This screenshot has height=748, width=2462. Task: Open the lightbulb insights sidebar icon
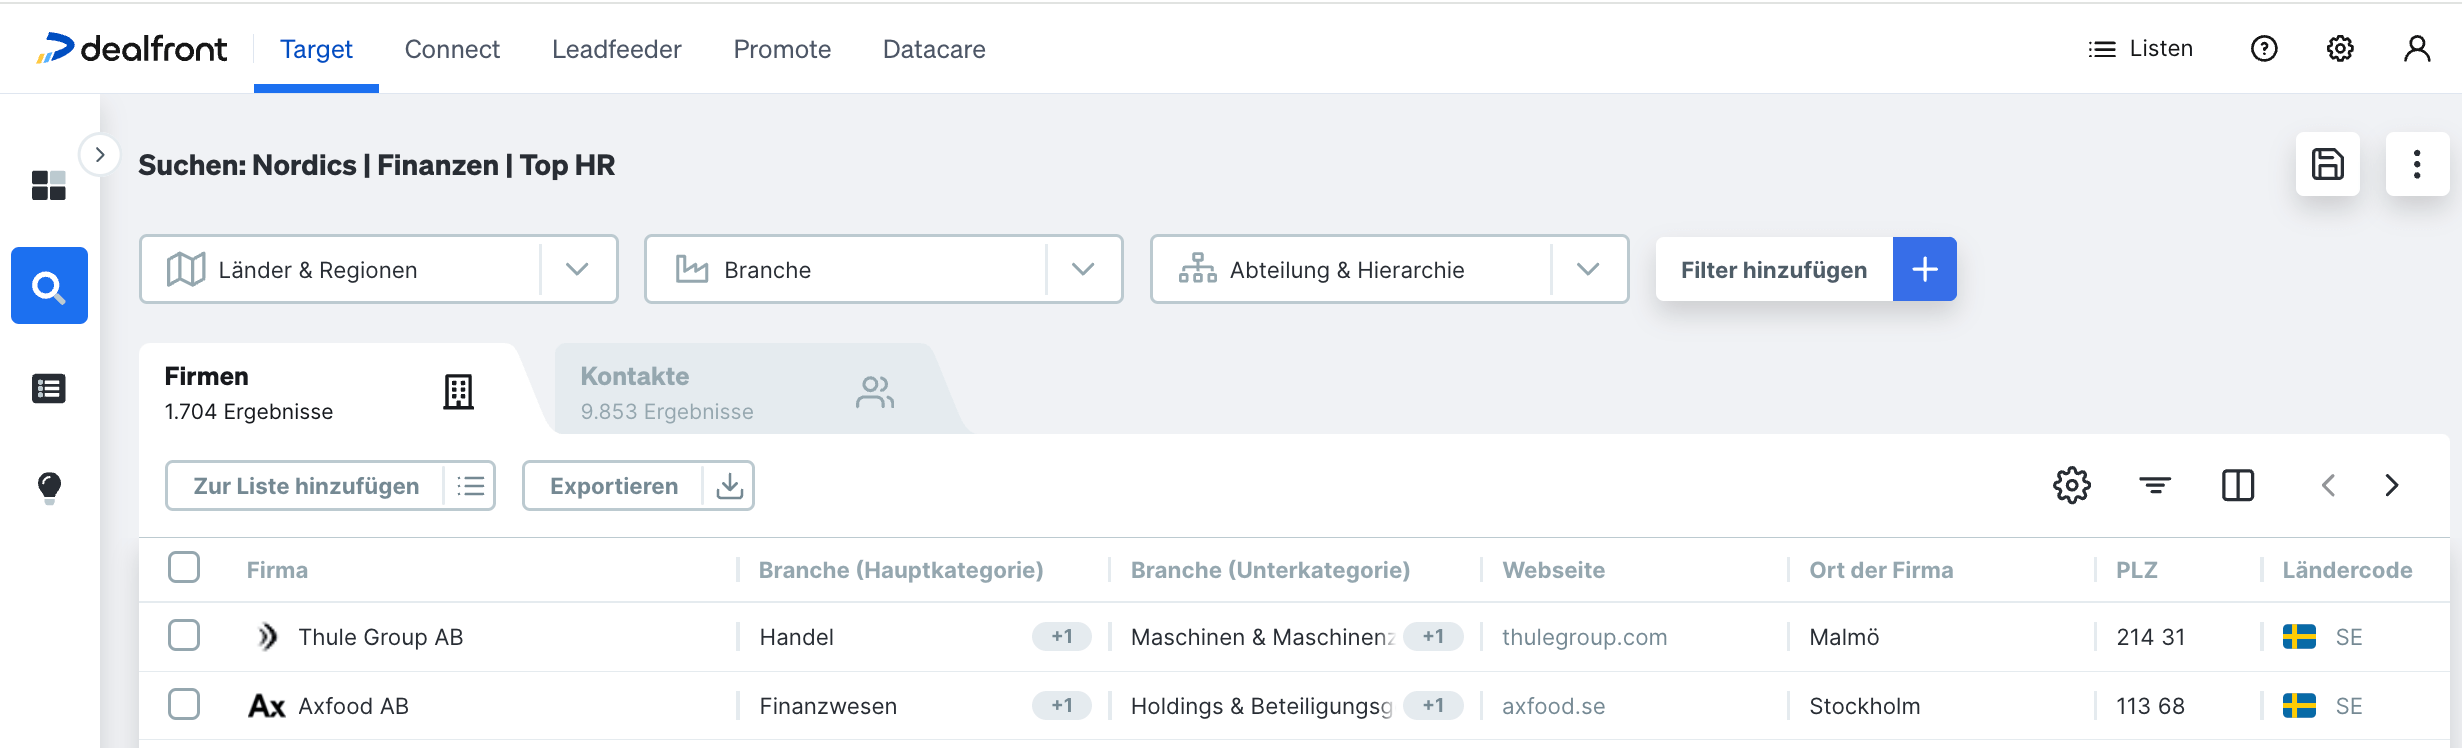coord(49,488)
